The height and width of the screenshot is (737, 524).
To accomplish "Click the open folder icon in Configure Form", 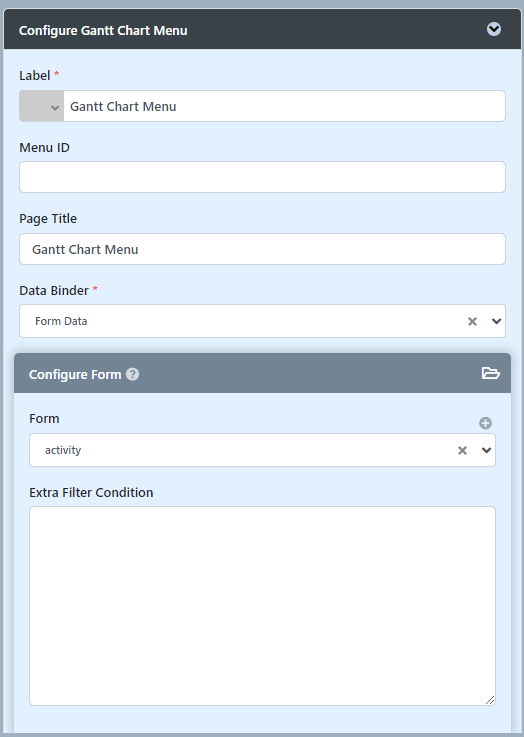I will click(x=491, y=373).
